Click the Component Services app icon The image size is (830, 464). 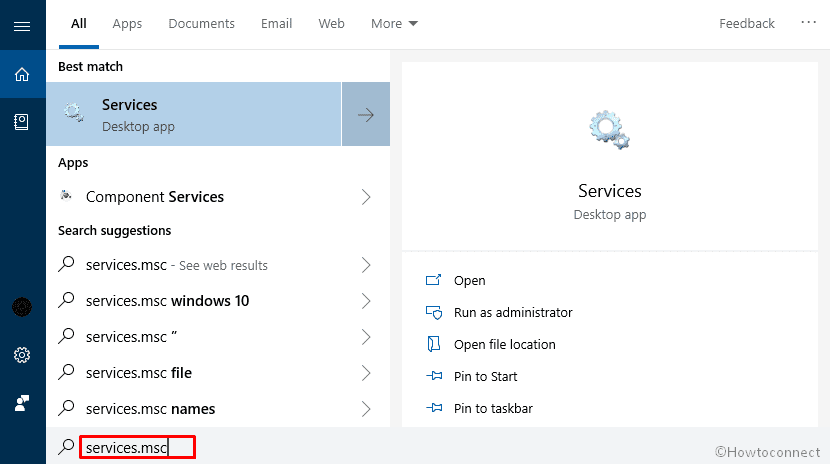coord(66,196)
